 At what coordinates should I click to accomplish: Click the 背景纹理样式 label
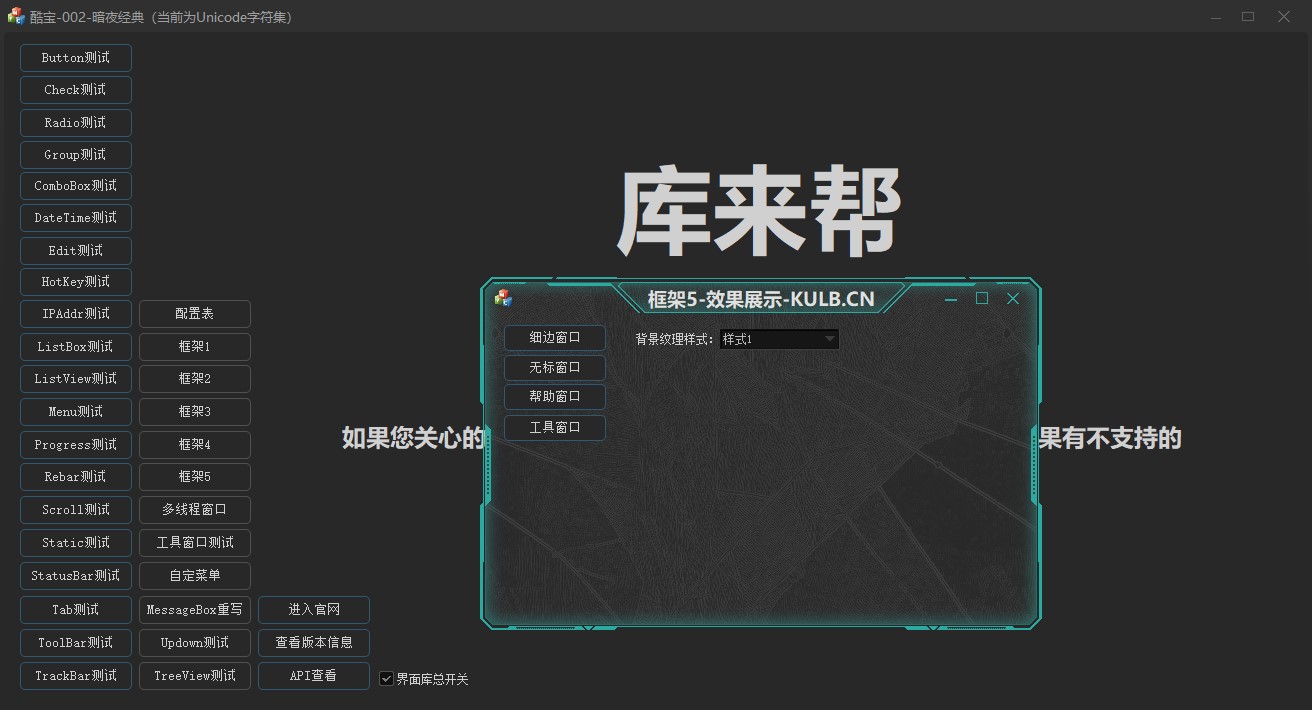tap(675, 339)
